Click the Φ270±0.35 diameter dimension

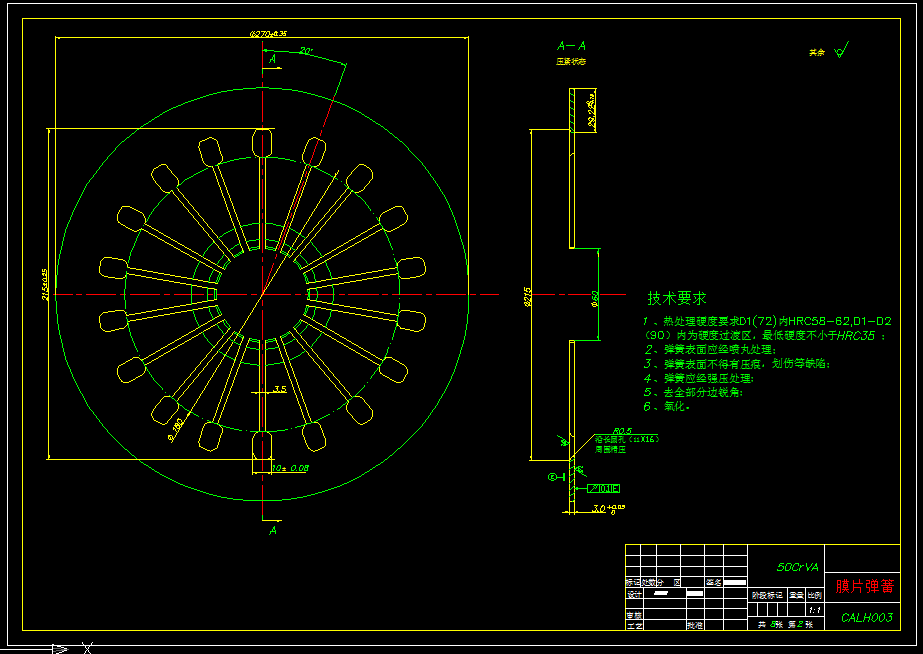268,34
